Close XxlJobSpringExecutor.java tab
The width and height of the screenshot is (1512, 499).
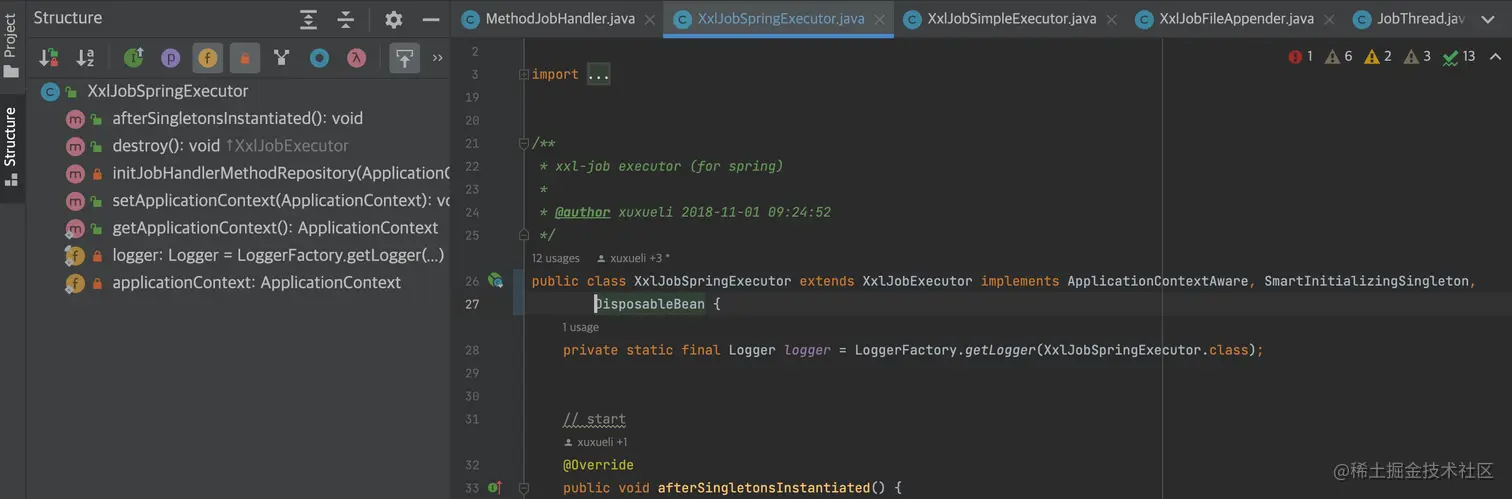880,19
